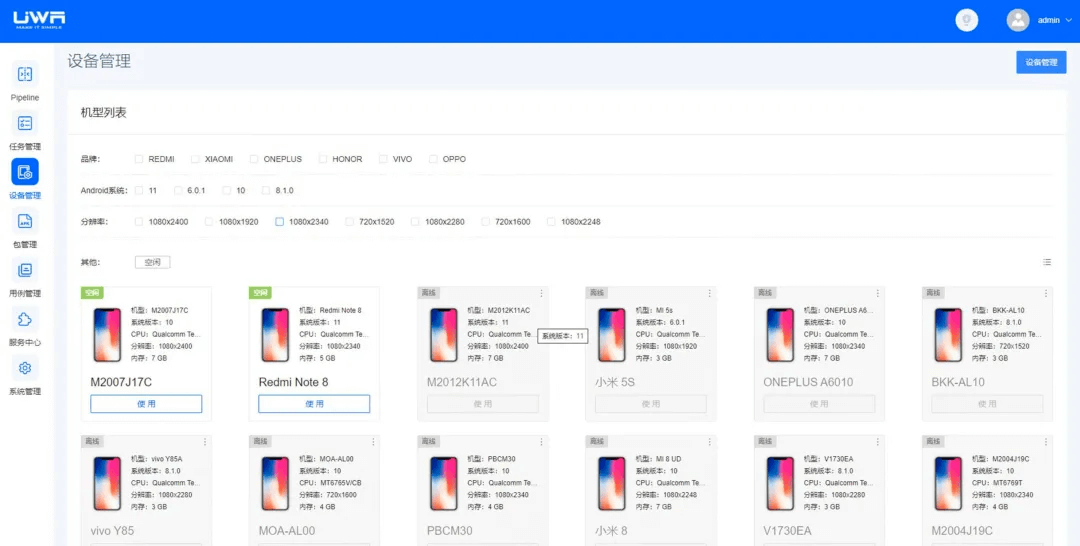Open the 用例管理 sidebar icon
This screenshot has height=546, width=1080.
coord(25,269)
